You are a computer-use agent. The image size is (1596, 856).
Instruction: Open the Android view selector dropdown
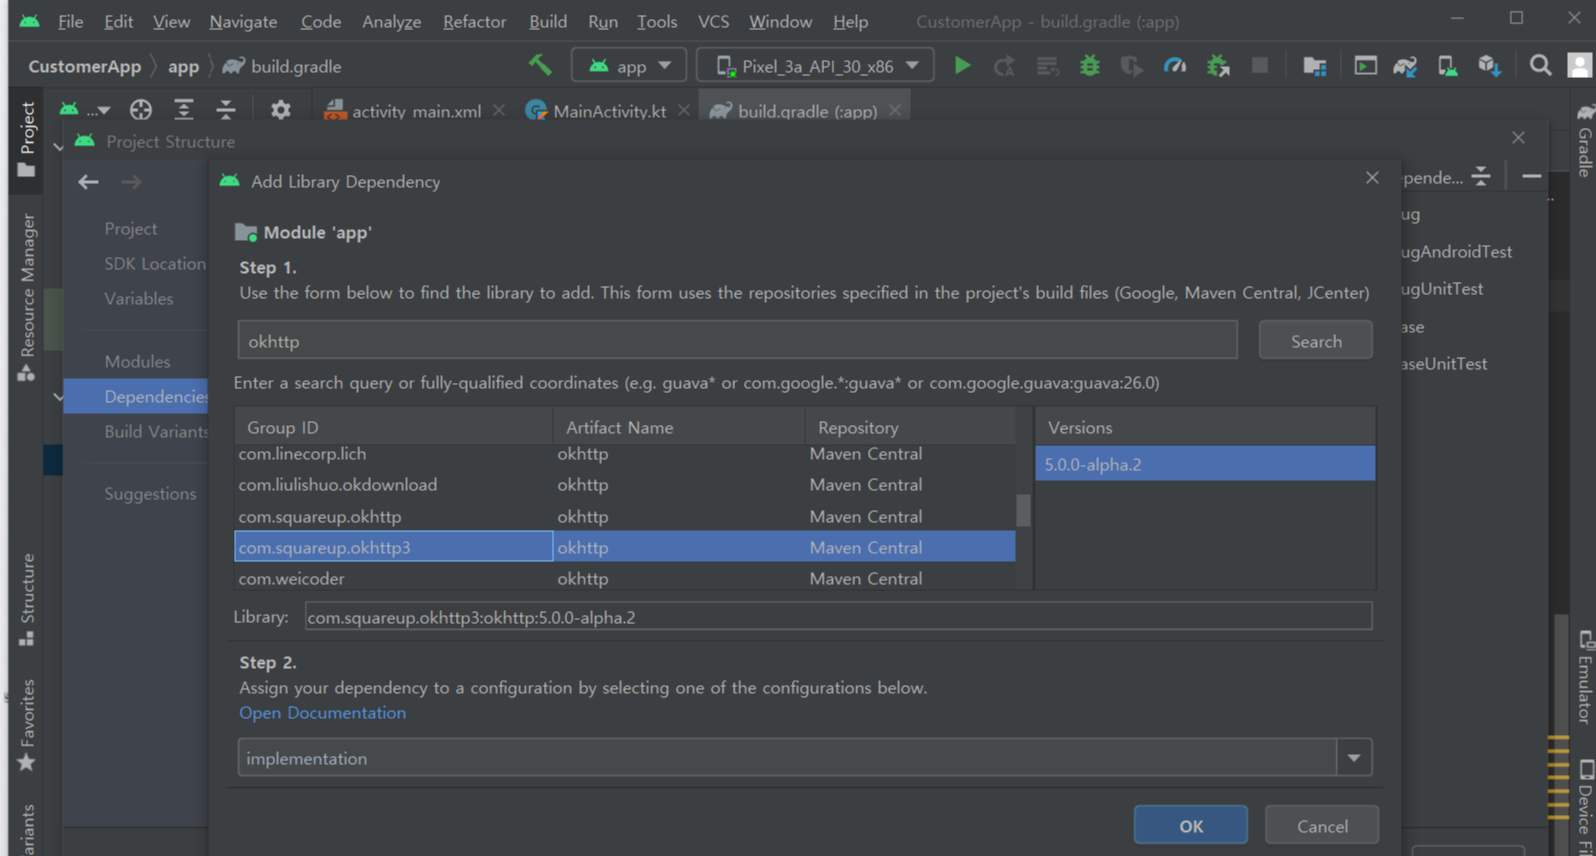pyautogui.click(x=84, y=110)
